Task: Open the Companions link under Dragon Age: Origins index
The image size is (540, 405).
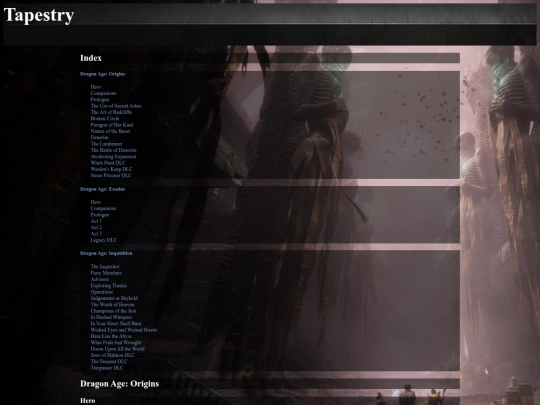Action: click(103, 93)
